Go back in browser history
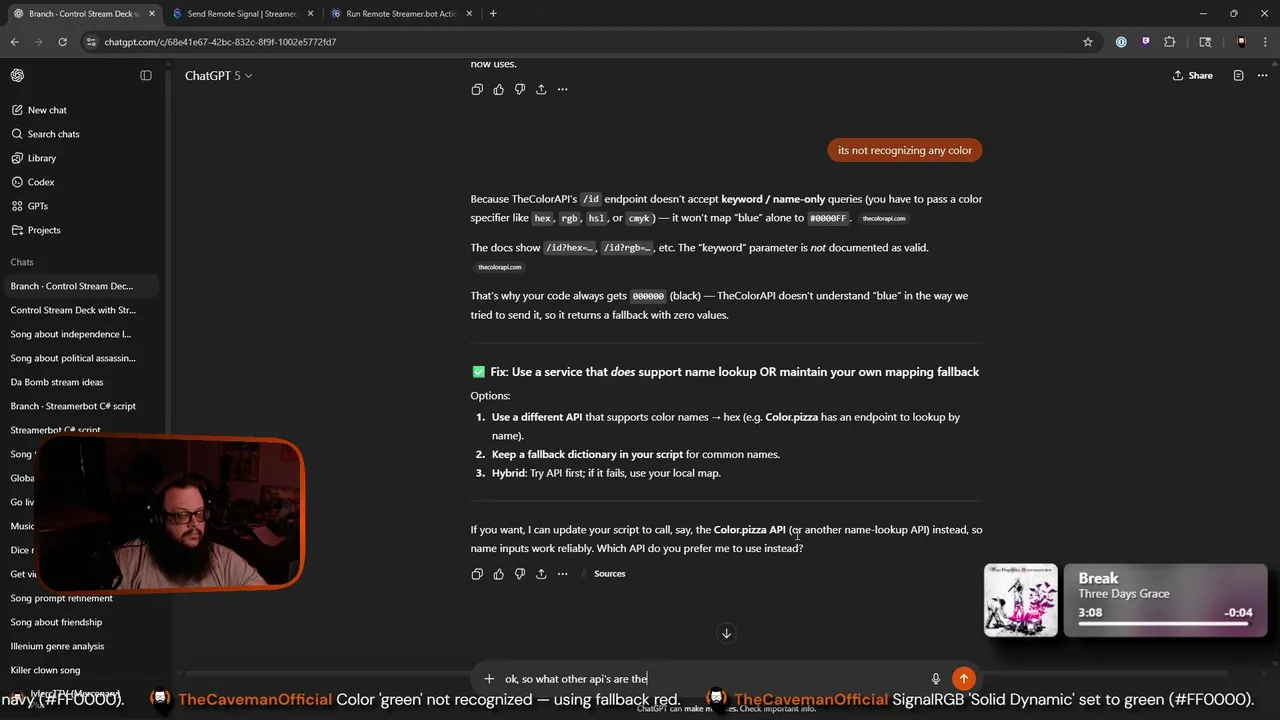Viewport: 1280px width, 720px height. (x=15, y=42)
